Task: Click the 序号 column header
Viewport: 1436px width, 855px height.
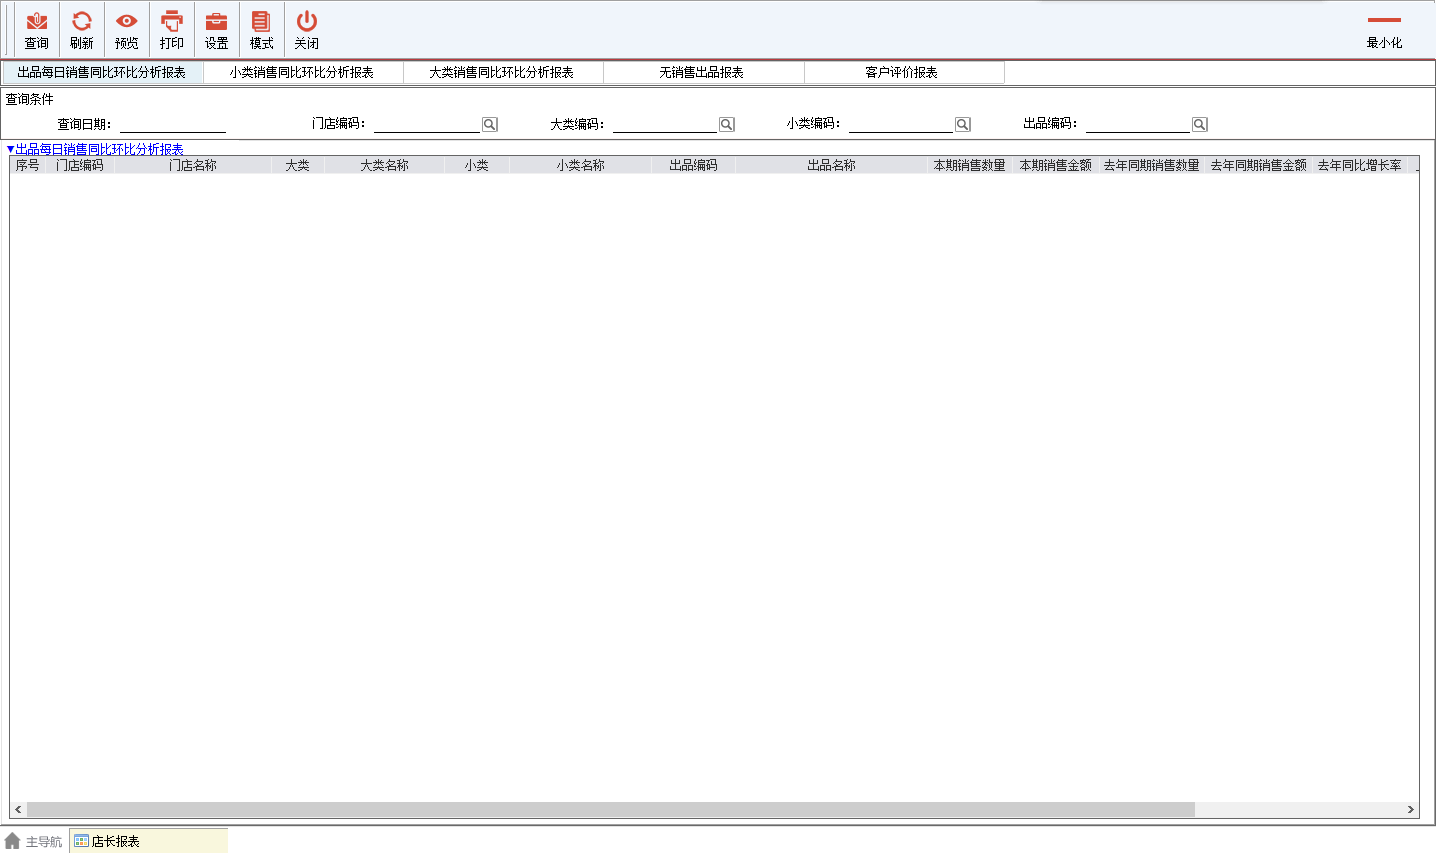Action: 28,165
